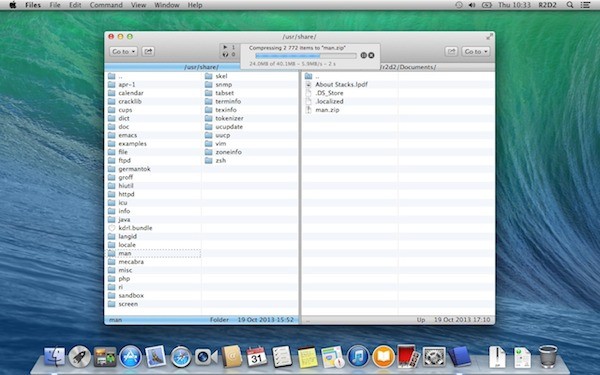Screen dimensions: 600x375
Task: Click the folder icon next to php
Action: pos(112,279)
